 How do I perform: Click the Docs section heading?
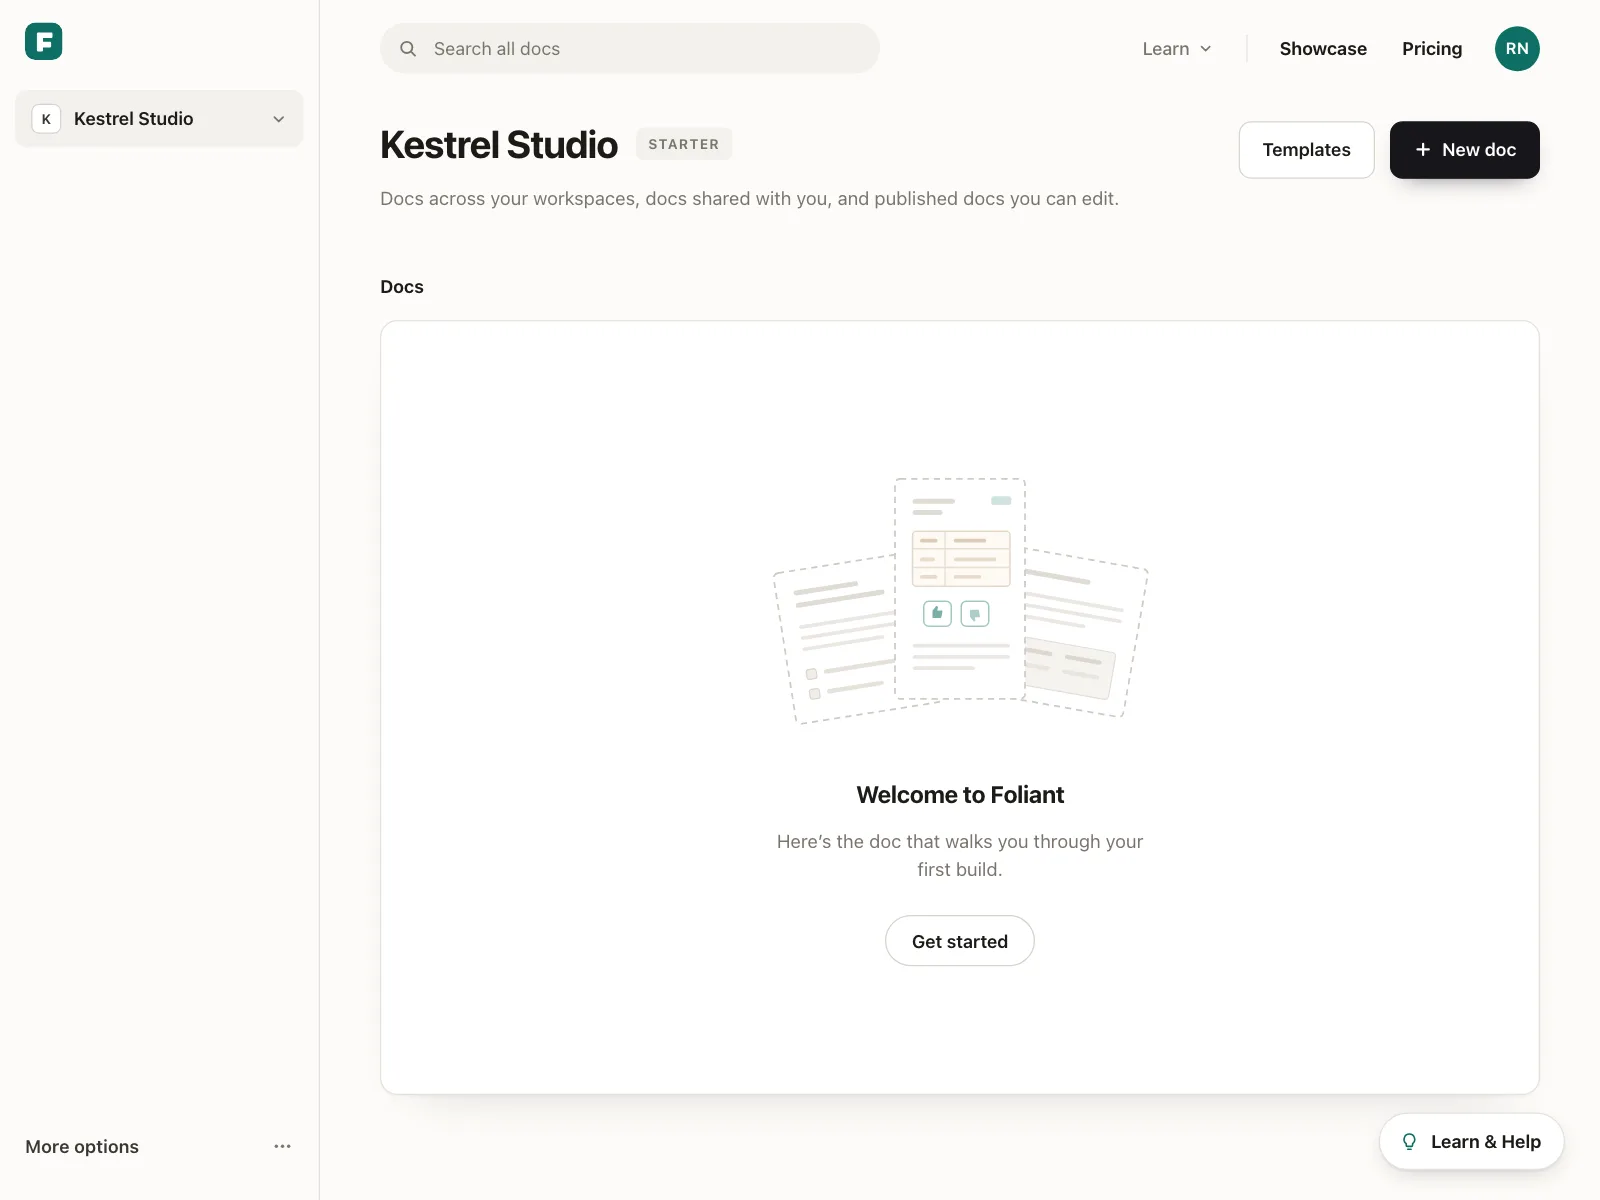point(402,287)
